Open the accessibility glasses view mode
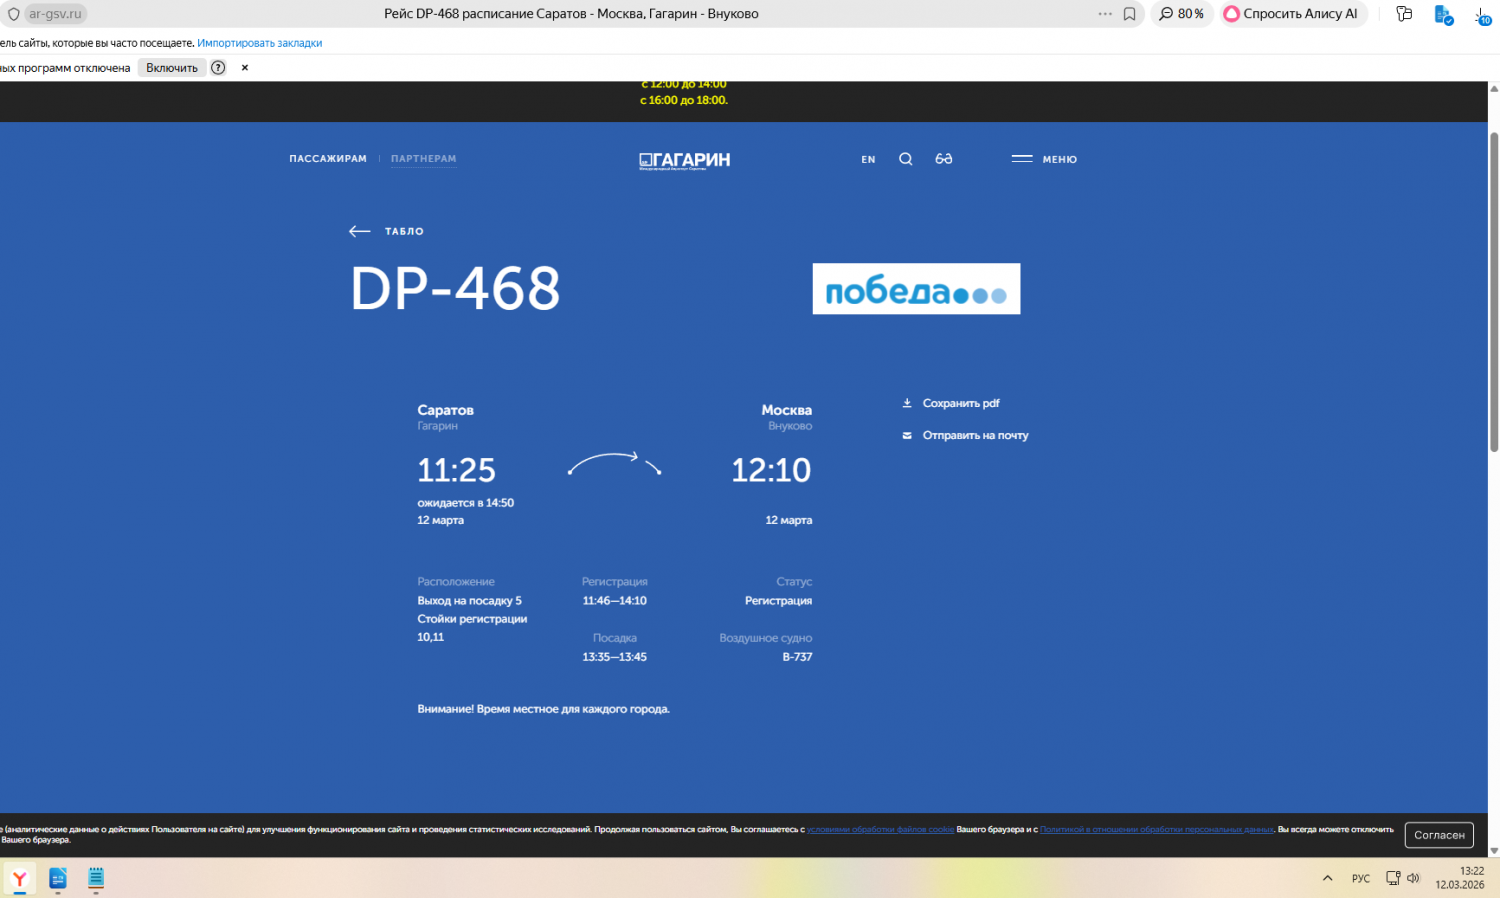Image resolution: width=1500 pixels, height=898 pixels. pos(943,159)
